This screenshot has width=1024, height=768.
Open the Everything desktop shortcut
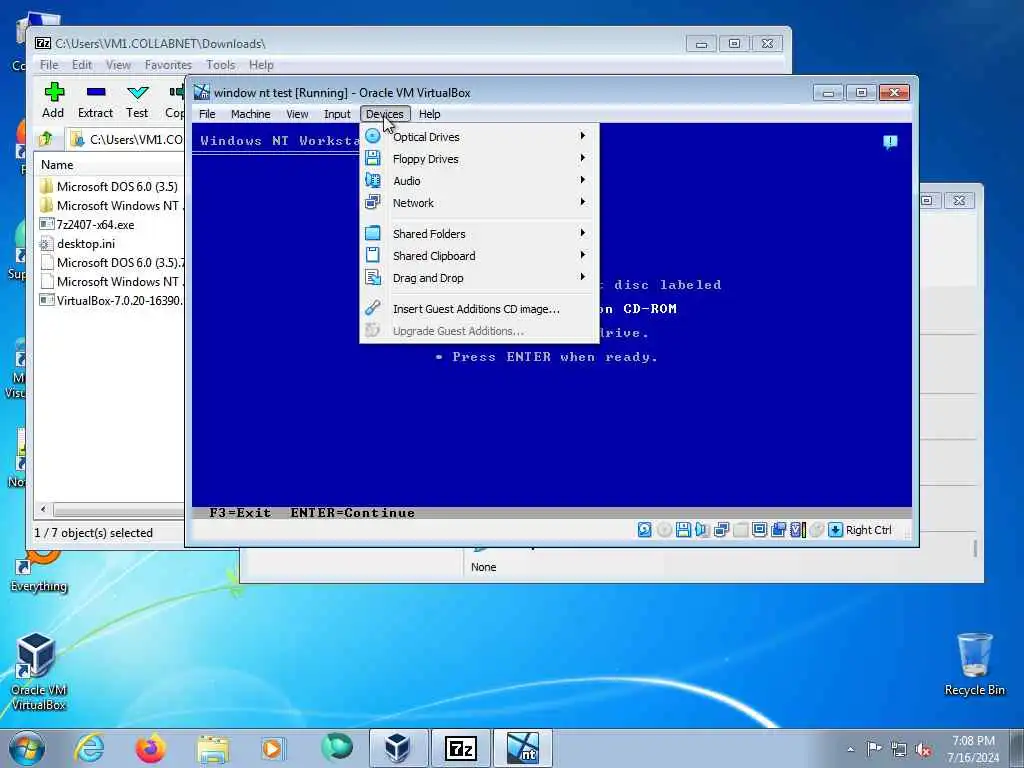pos(38,571)
